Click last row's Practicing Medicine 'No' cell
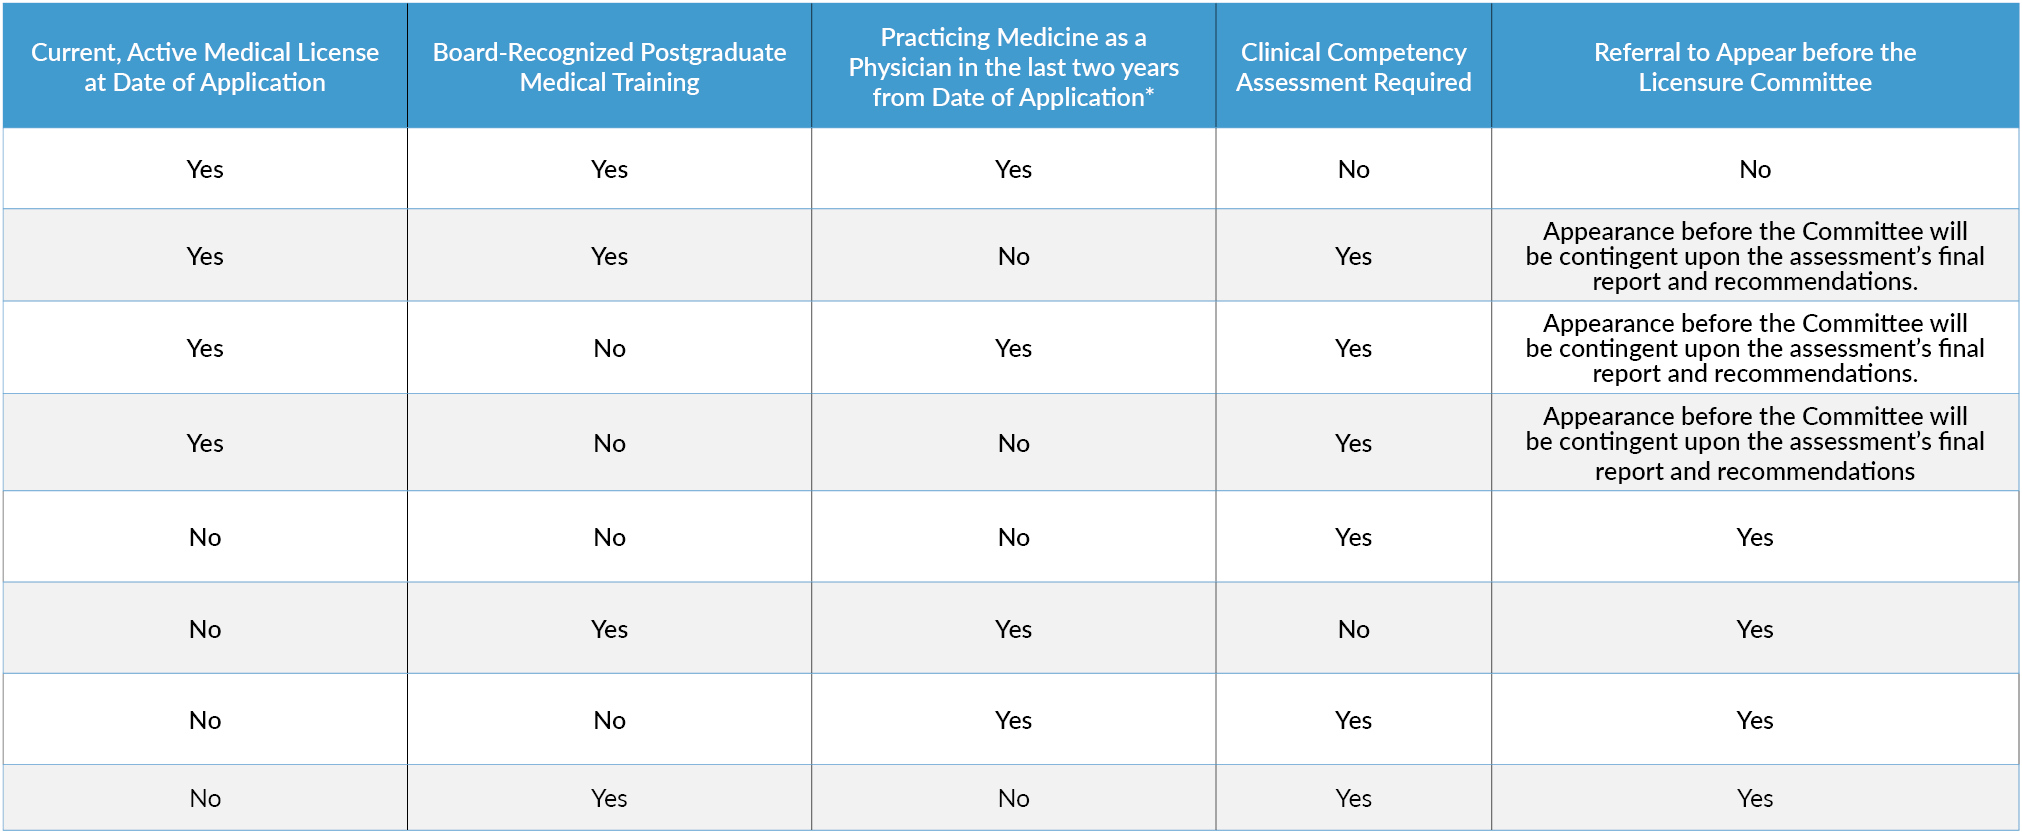Image resolution: width=2022 pixels, height=833 pixels. tap(1013, 798)
